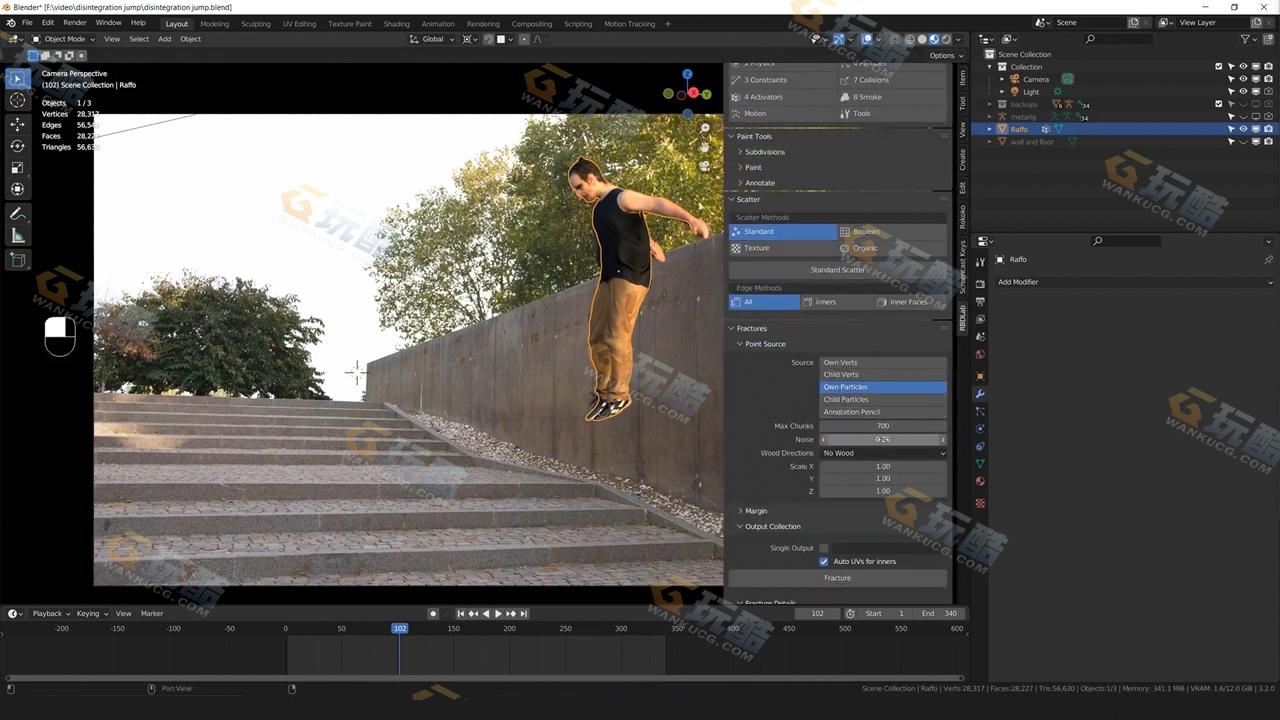This screenshot has height=720, width=1280.
Task: Toggle Auto UVs for inners checkbox
Action: point(824,561)
